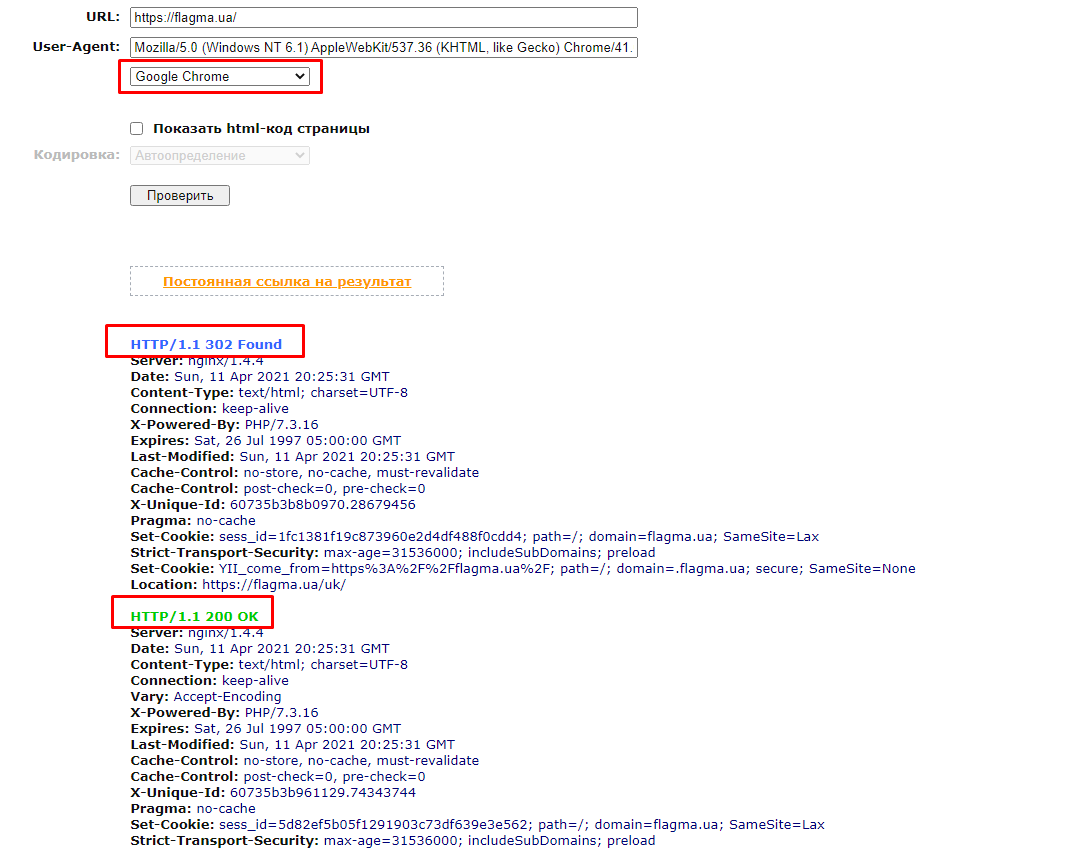Click the Кодировка: label

(77, 156)
